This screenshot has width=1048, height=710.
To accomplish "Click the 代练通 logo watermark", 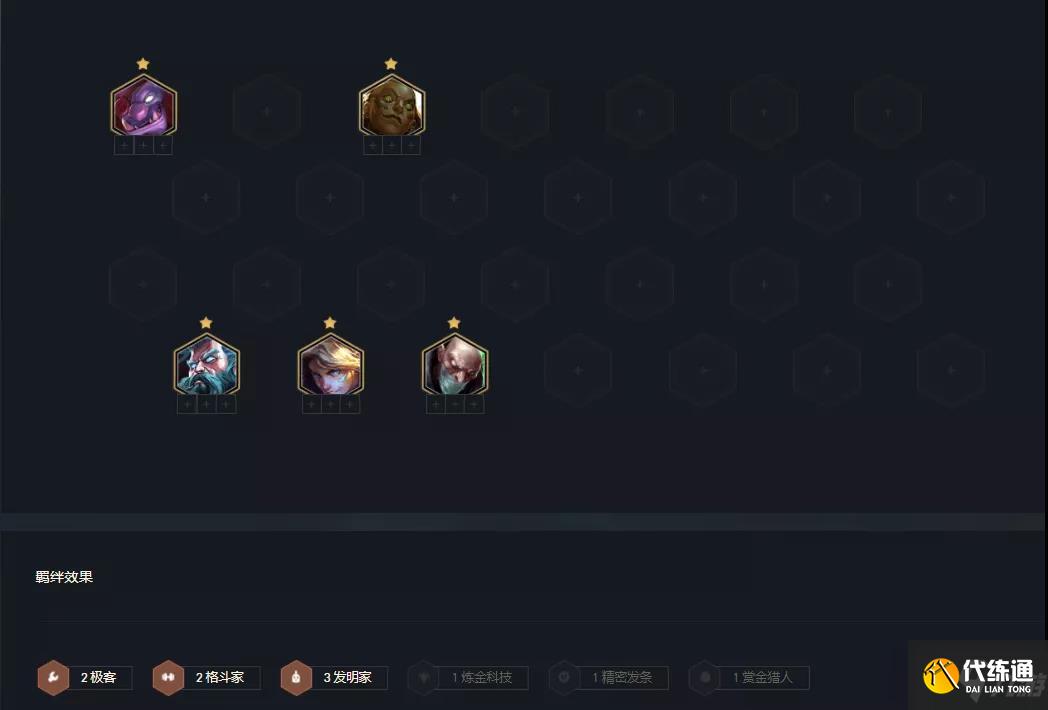I will point(978,675).
